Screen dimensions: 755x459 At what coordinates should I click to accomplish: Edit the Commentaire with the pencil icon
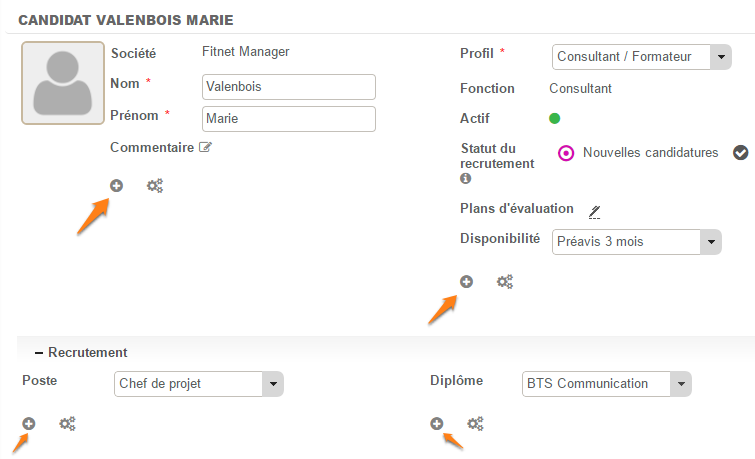click(206, 147)
